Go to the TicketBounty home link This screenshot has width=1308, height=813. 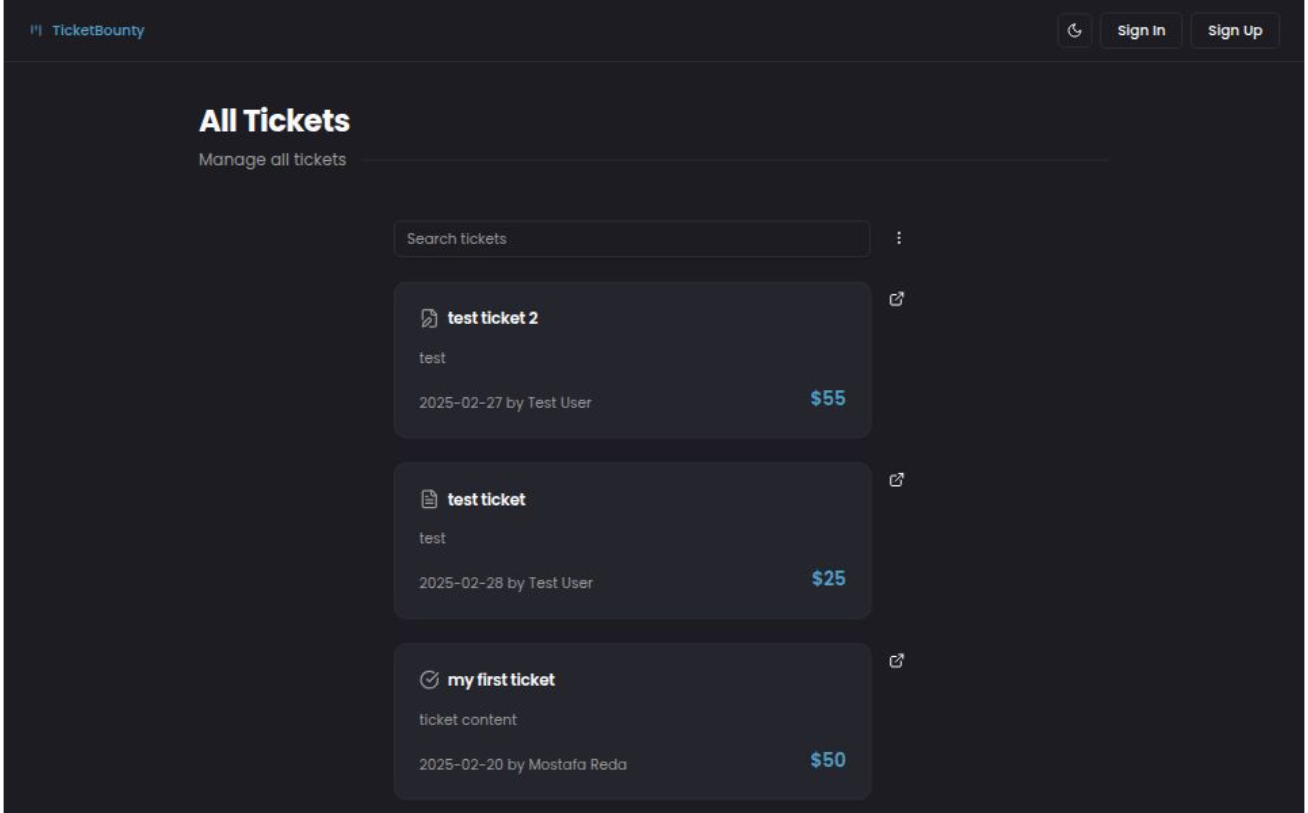pos(97,31)
